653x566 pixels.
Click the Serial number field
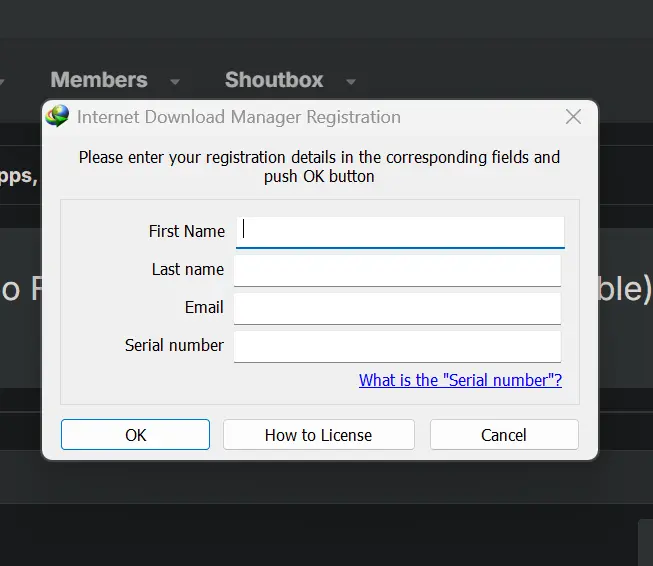click(397, 347)
